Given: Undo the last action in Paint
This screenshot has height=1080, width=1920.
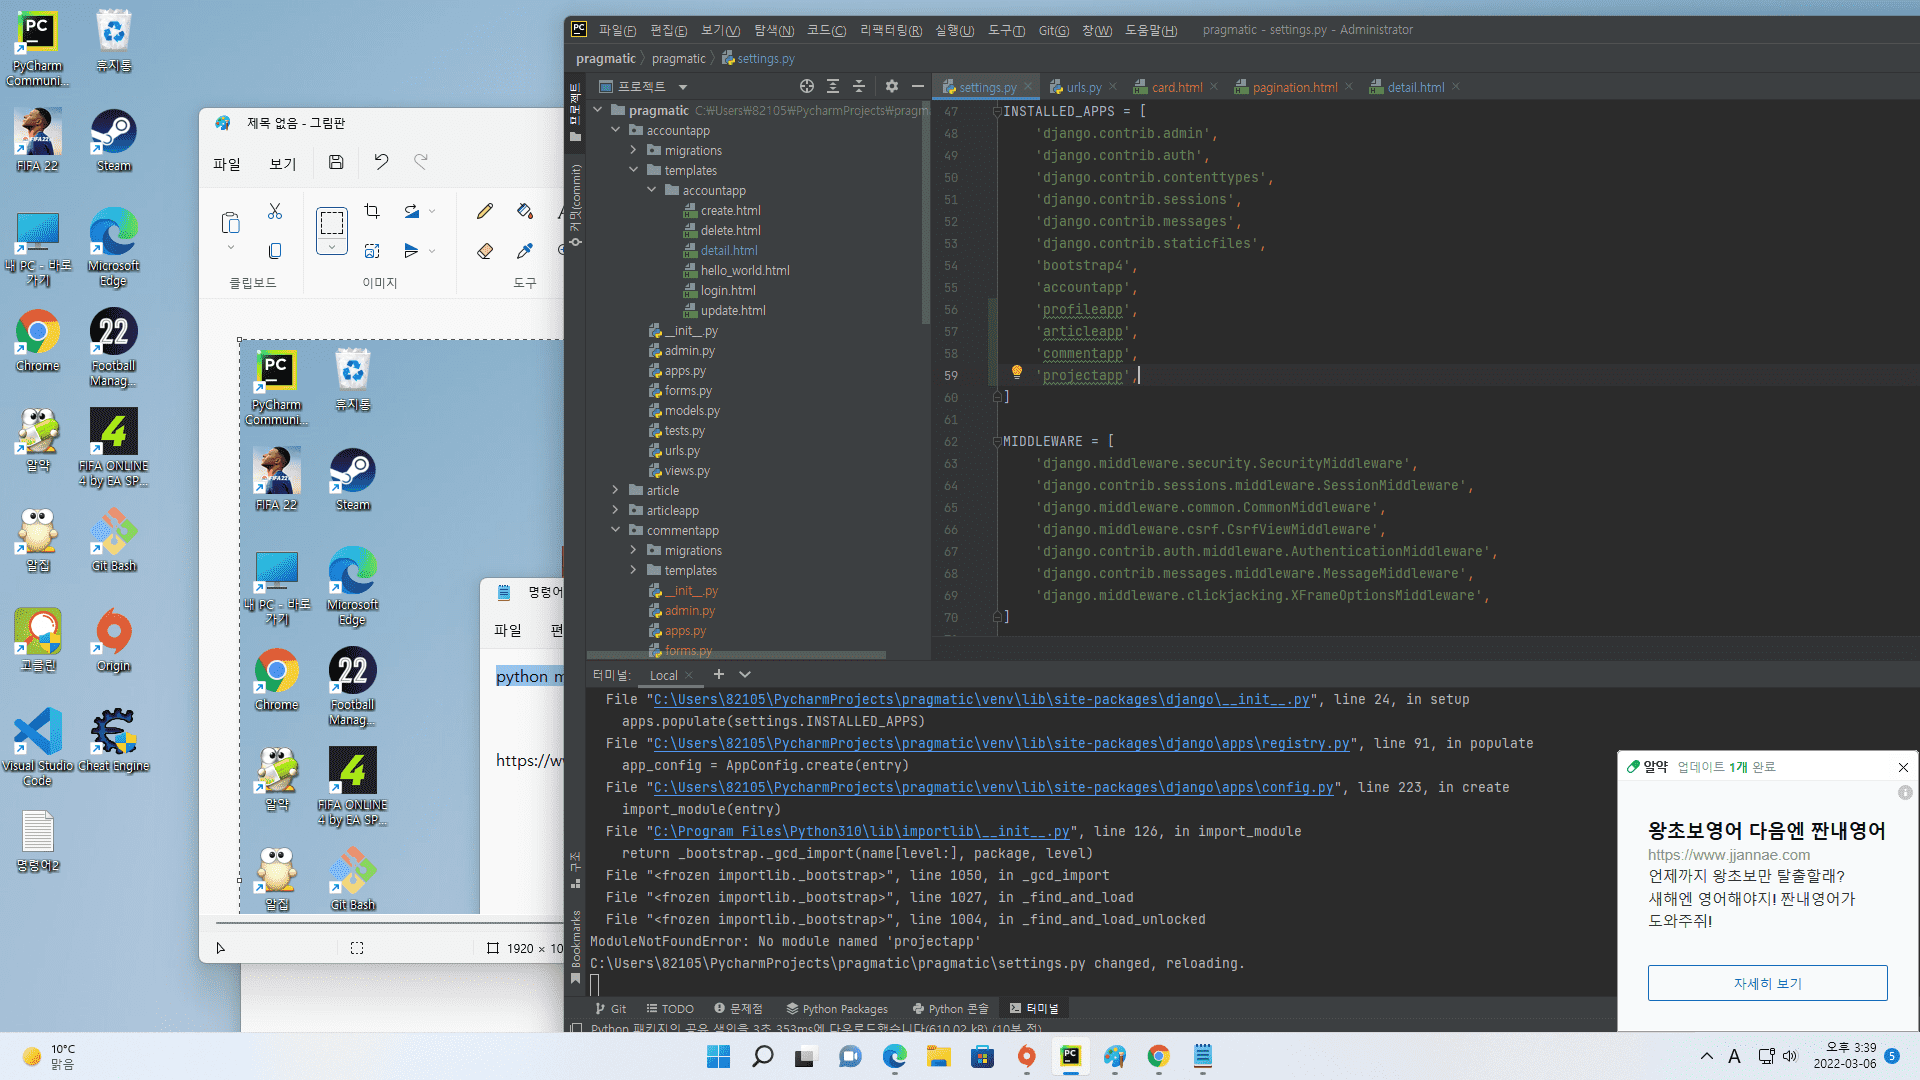Looking at the screenshot, I should pyautogui.click(x=381, y=162).
